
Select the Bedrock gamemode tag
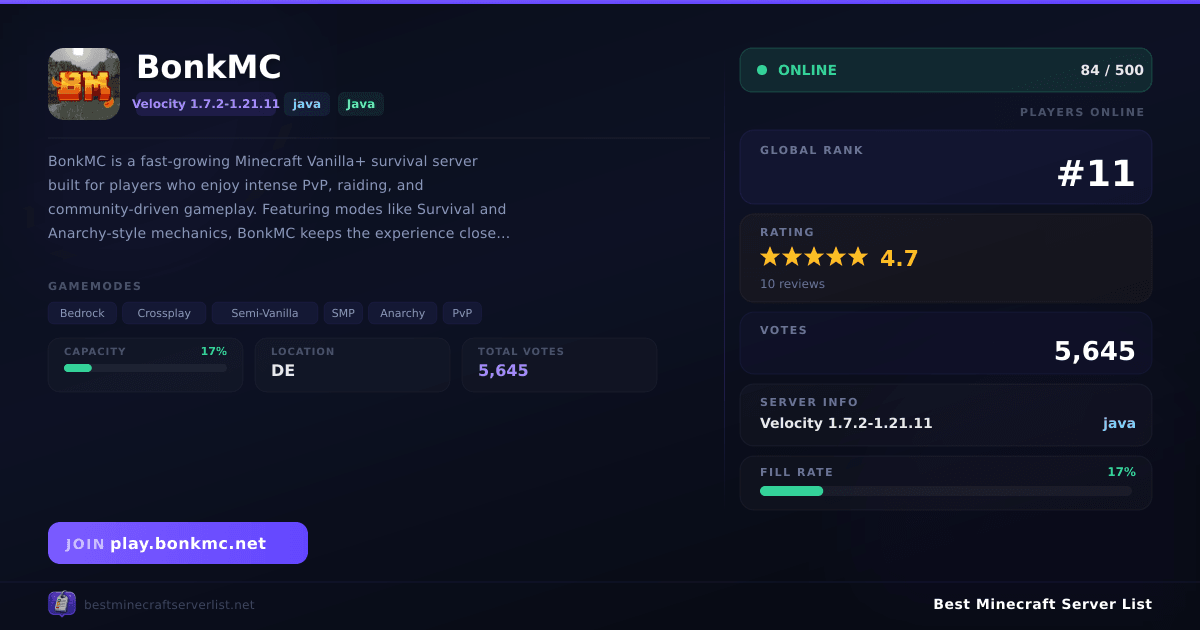(82, 313)
